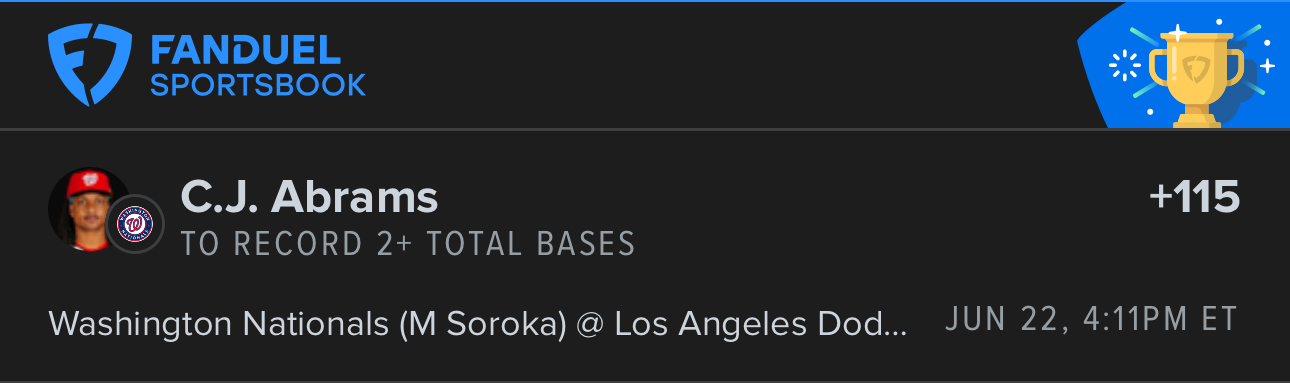The width and height of the screenshot is (1290, 383).
Task: Open the C.J. Abrams player name
Action: click(x=309, y=197)
